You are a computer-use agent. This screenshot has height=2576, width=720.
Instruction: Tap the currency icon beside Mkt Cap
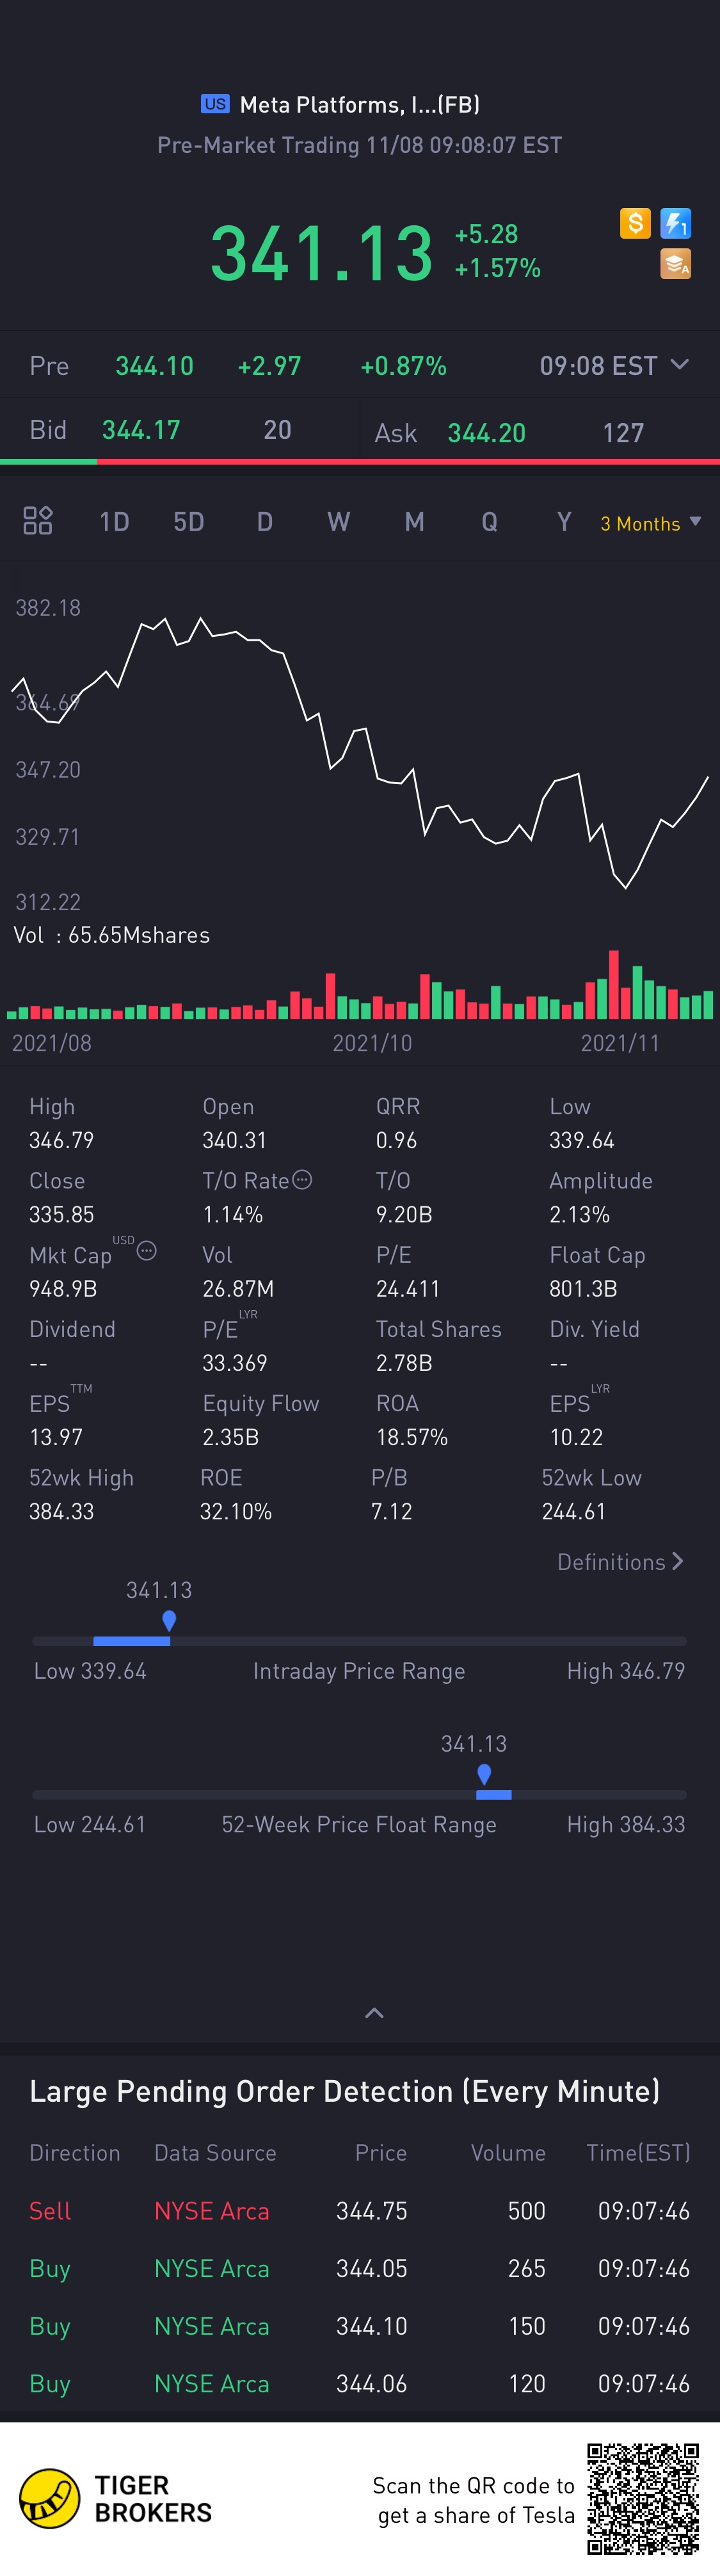click(146, 1251)
